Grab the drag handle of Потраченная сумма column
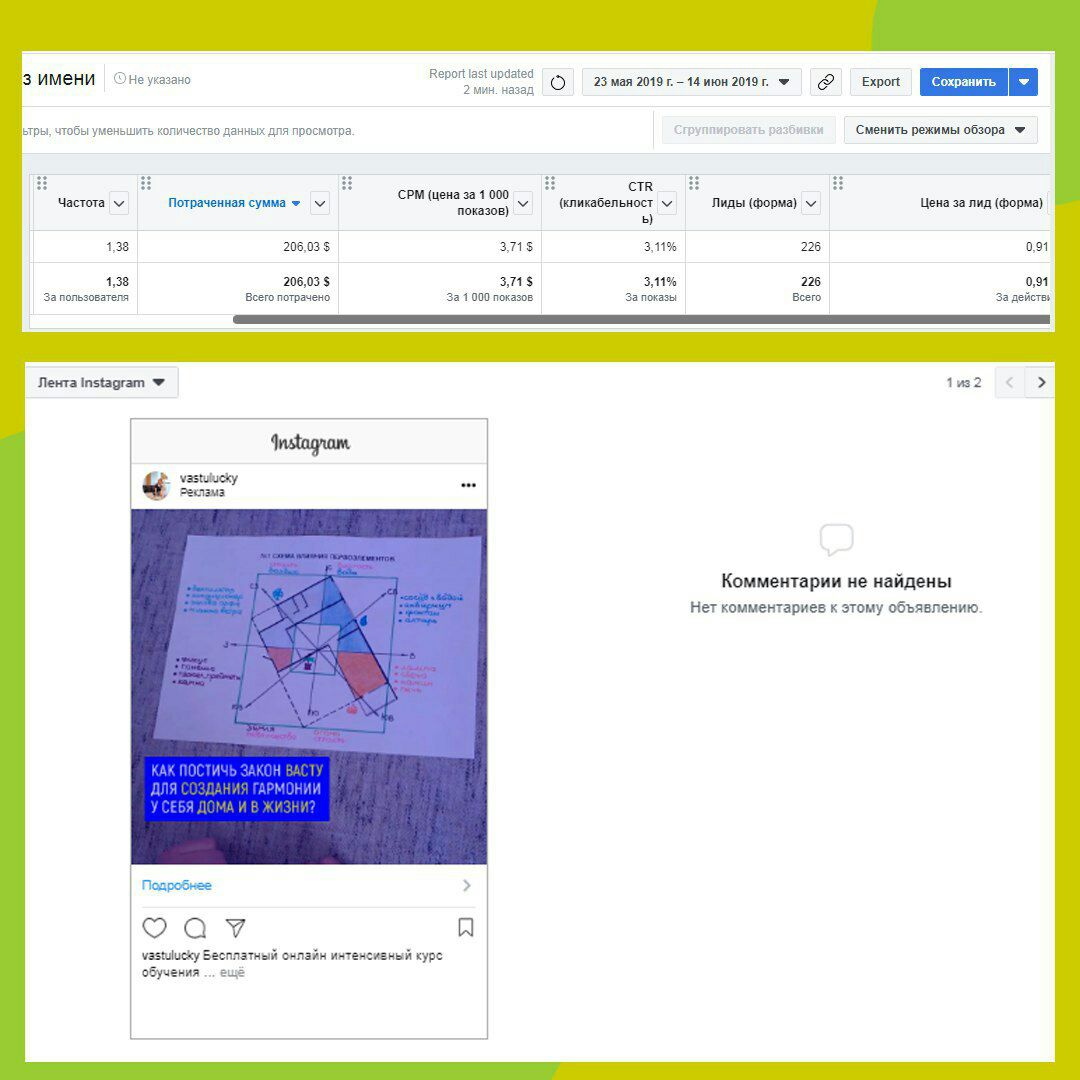This screenshot has width=1080, height=1080. click(x=145, y=183)
